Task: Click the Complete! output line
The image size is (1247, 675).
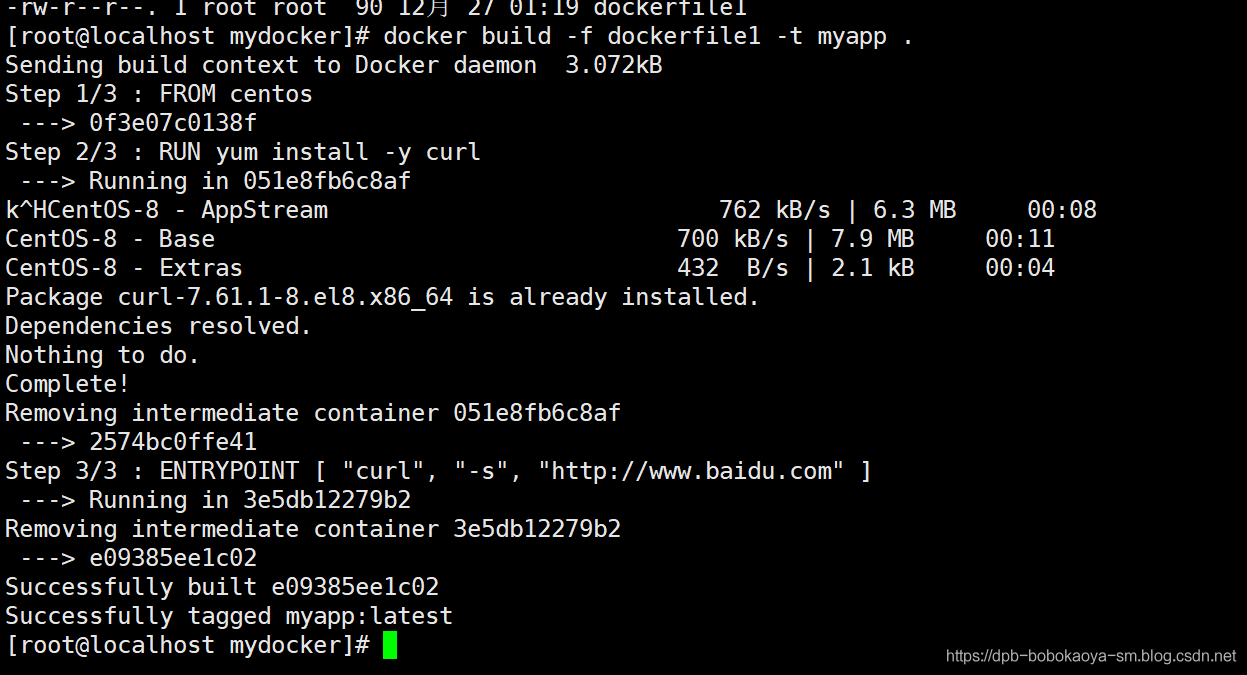Action: pyautogui.click(x=68, y=384)
